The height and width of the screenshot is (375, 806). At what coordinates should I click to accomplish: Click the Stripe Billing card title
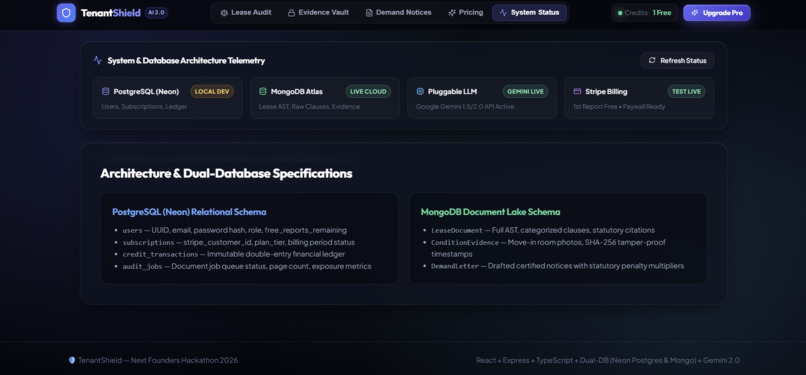pos(606,91)
